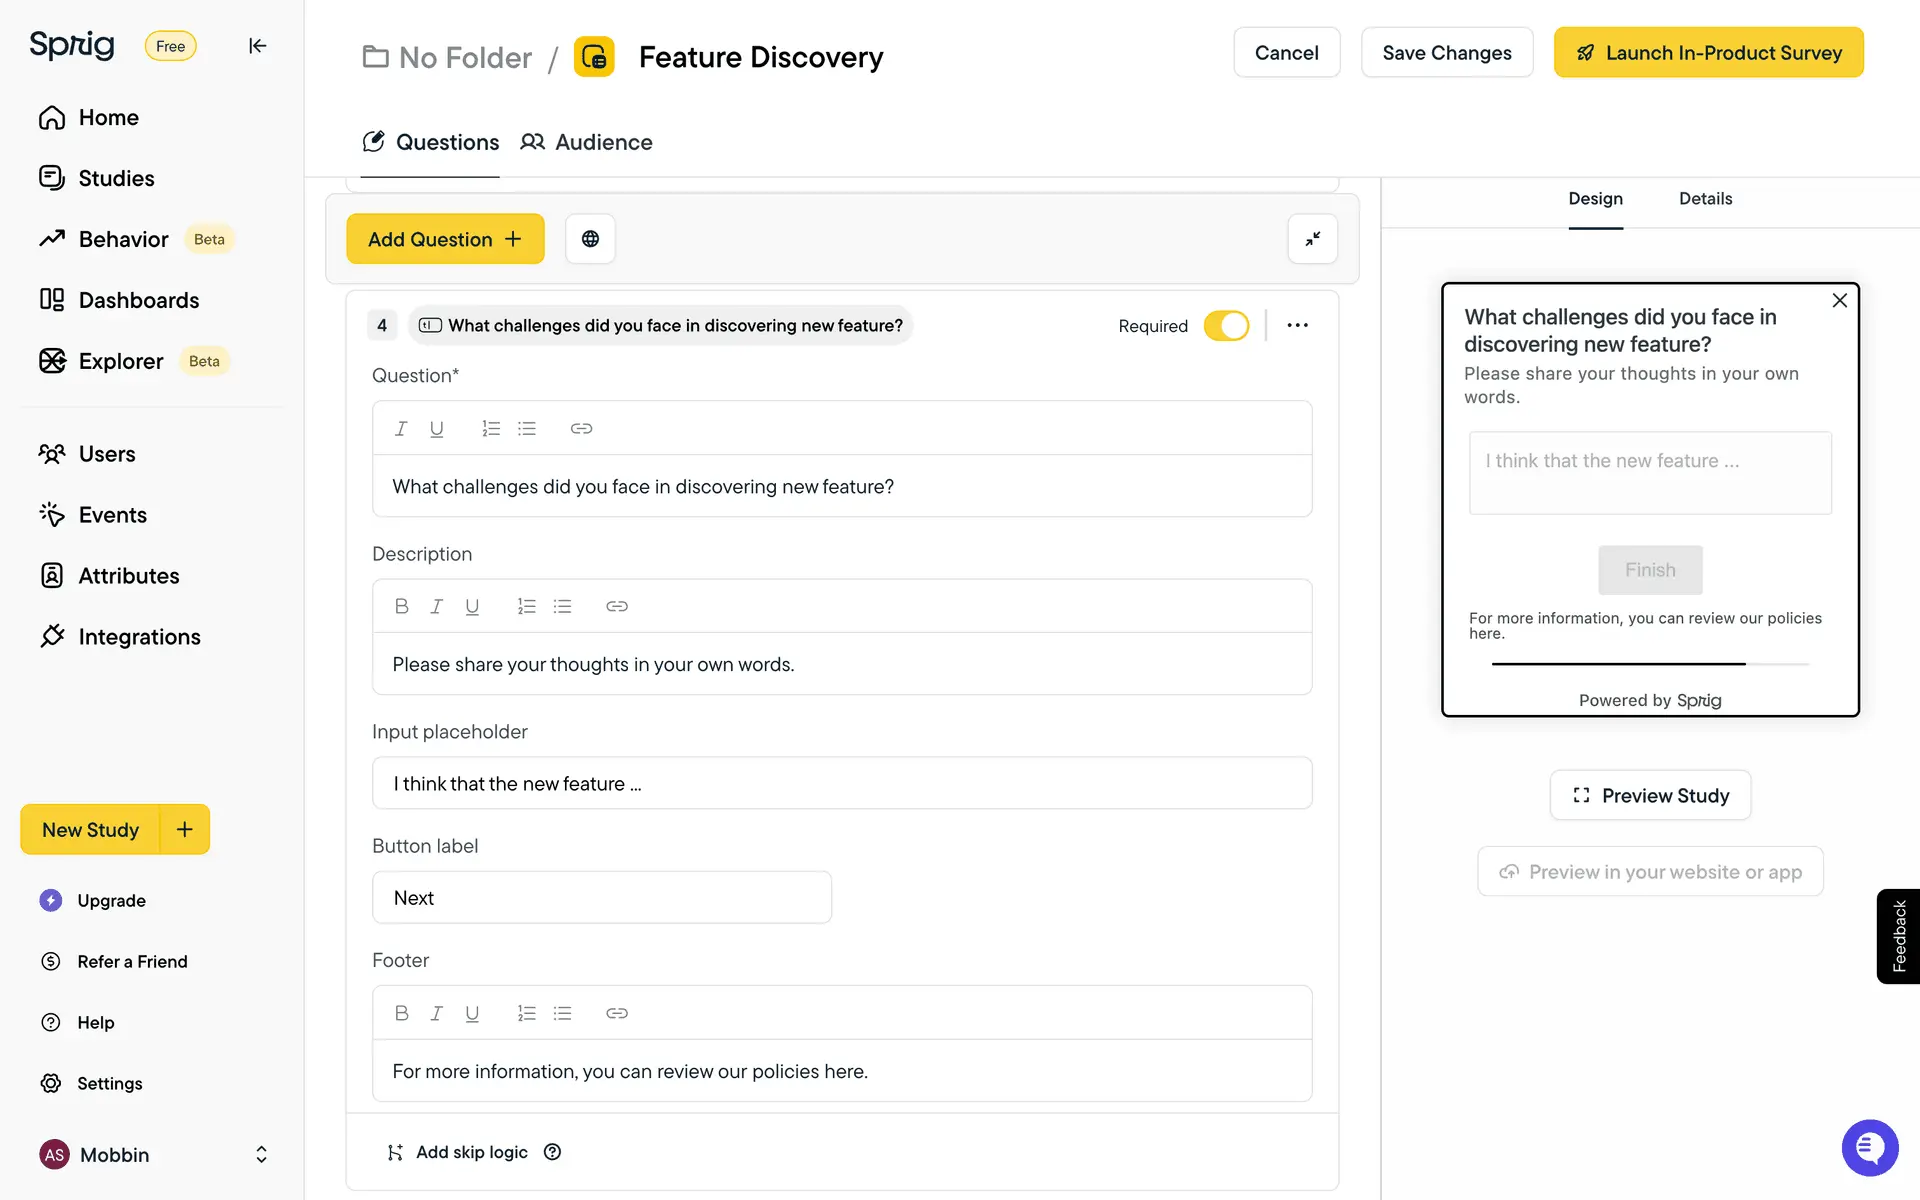Open New Study plus dropdown
The image size is (1920, 1200).
[185, 829]
